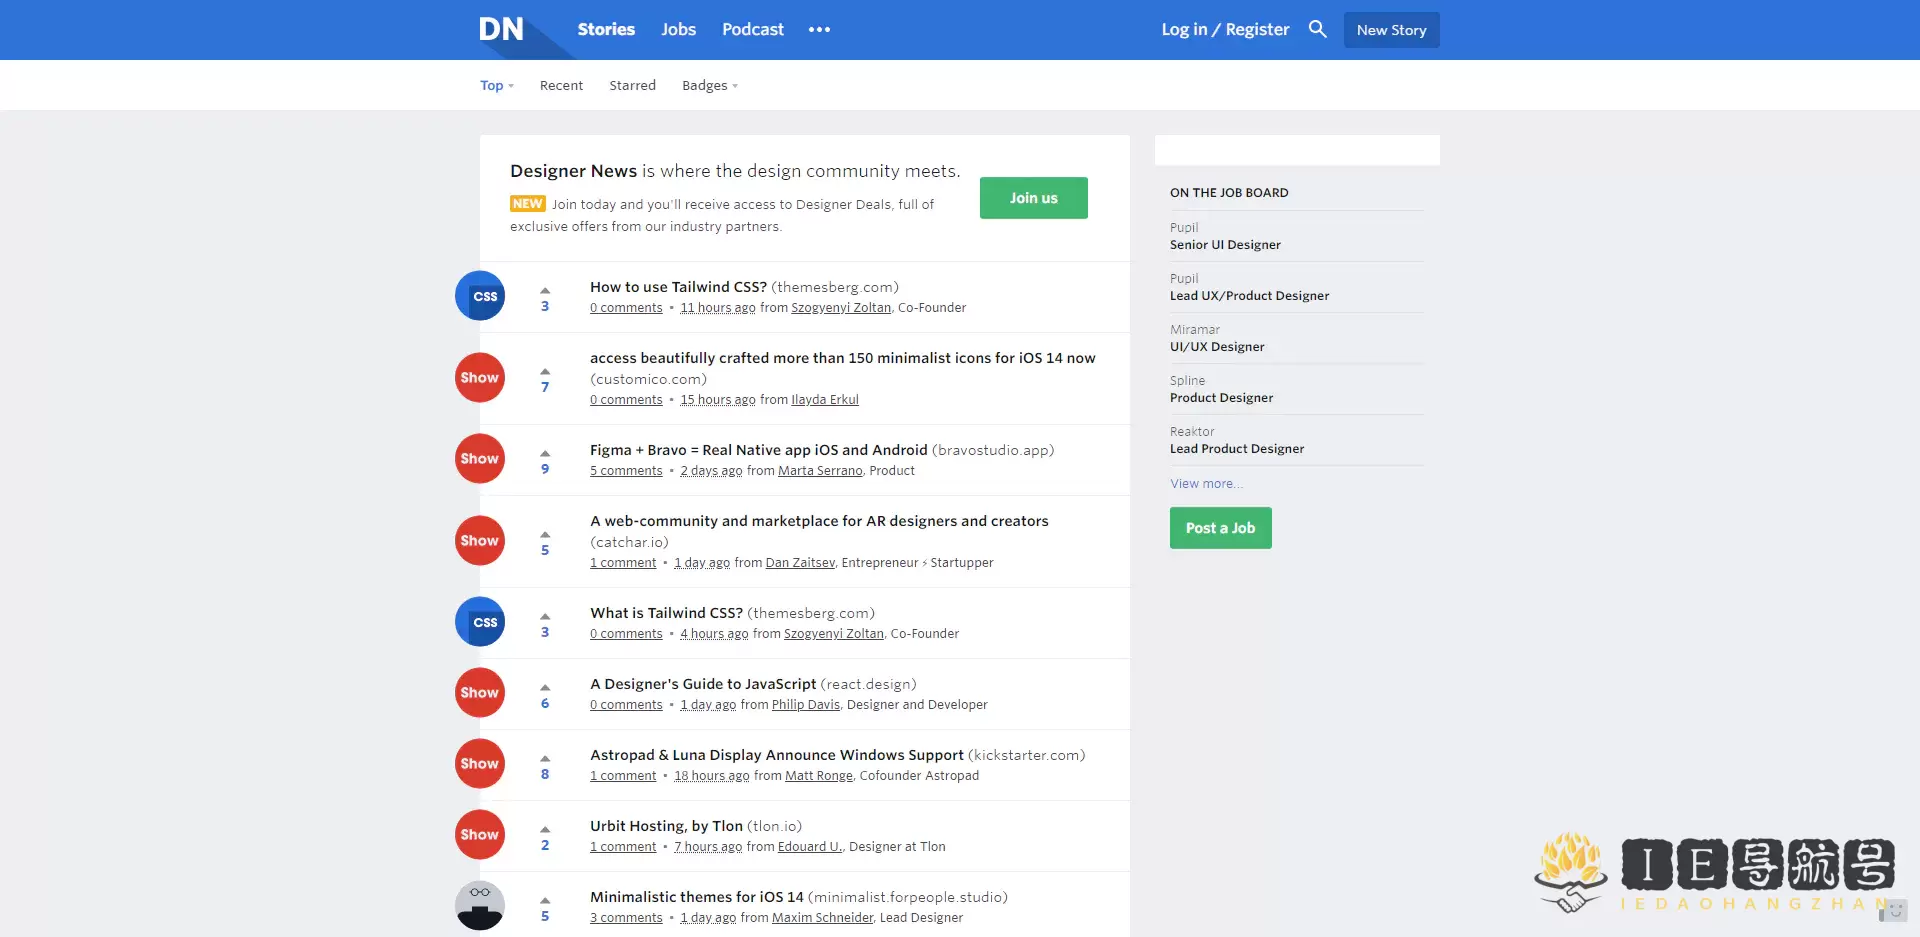Viewport: 1920px width, 937px height.
Task: Upvote AR designers marketplace story
Action: 545,534
